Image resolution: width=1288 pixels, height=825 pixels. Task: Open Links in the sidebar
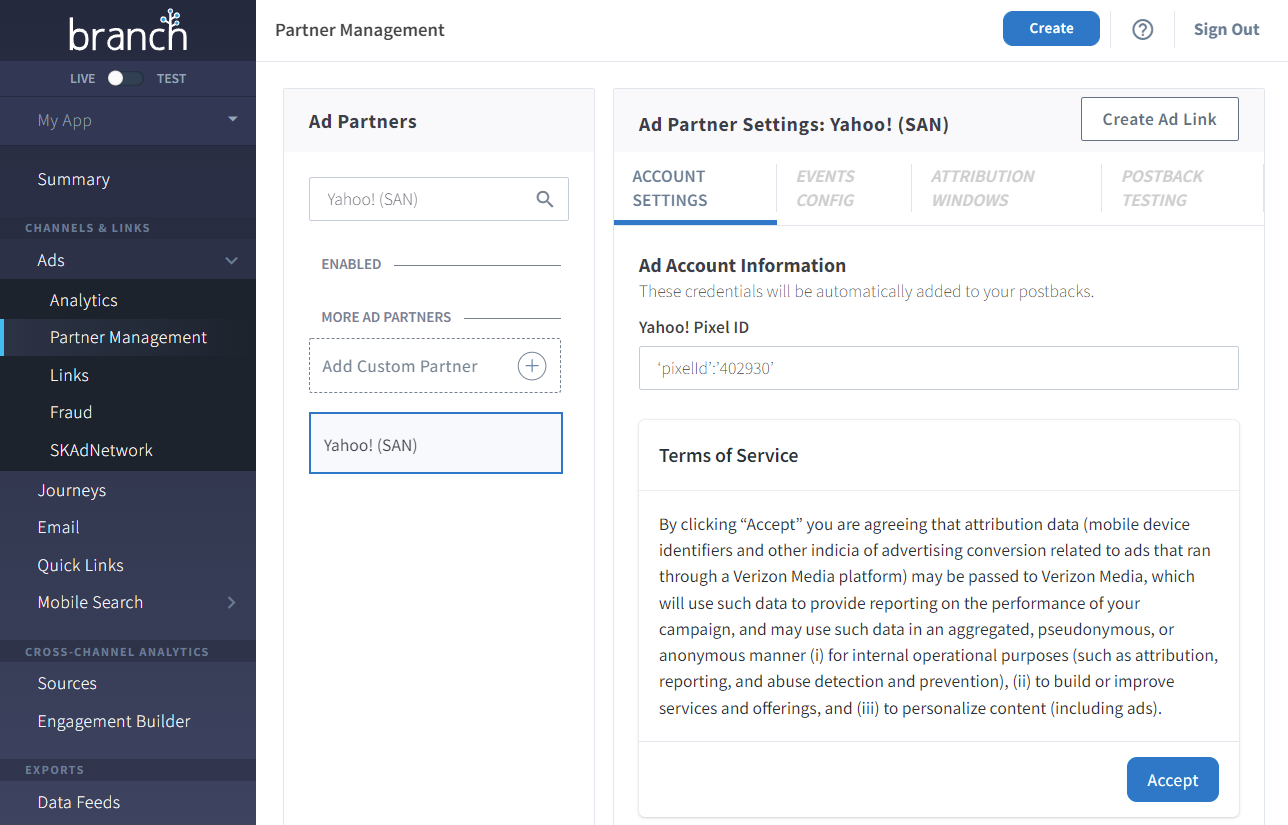tap(69, 375)
